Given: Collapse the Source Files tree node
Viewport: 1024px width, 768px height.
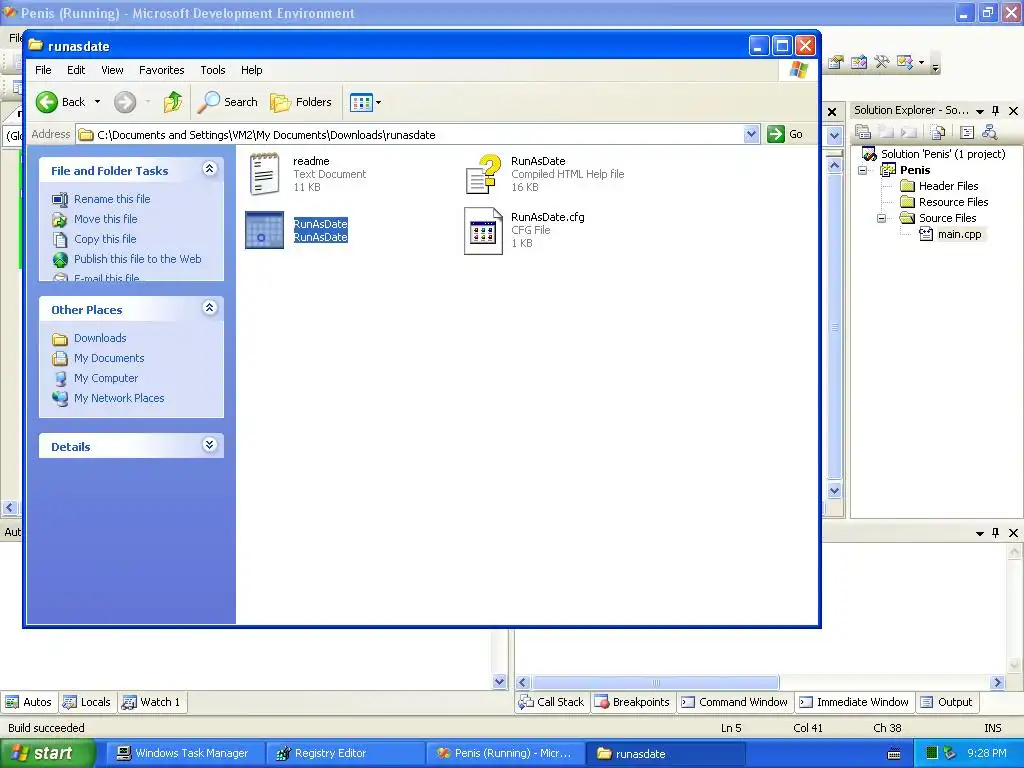Looking at the screenshot, I should coord(881,218).
